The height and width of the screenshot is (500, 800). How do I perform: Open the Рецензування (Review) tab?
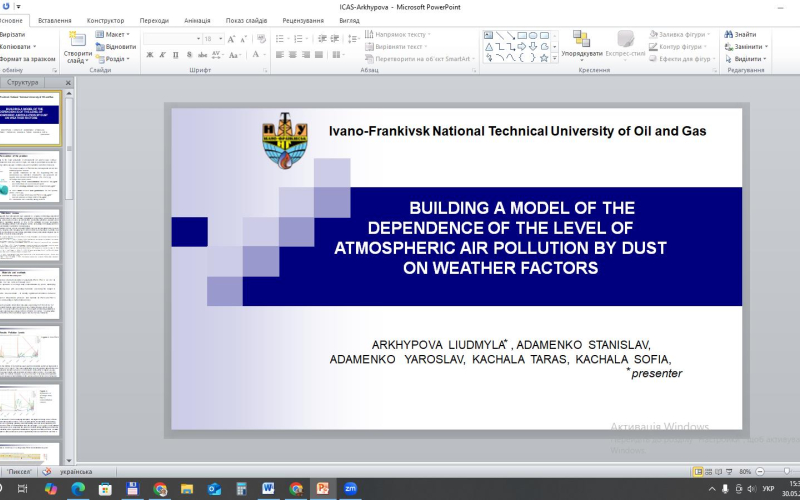[x=303, y=20]
